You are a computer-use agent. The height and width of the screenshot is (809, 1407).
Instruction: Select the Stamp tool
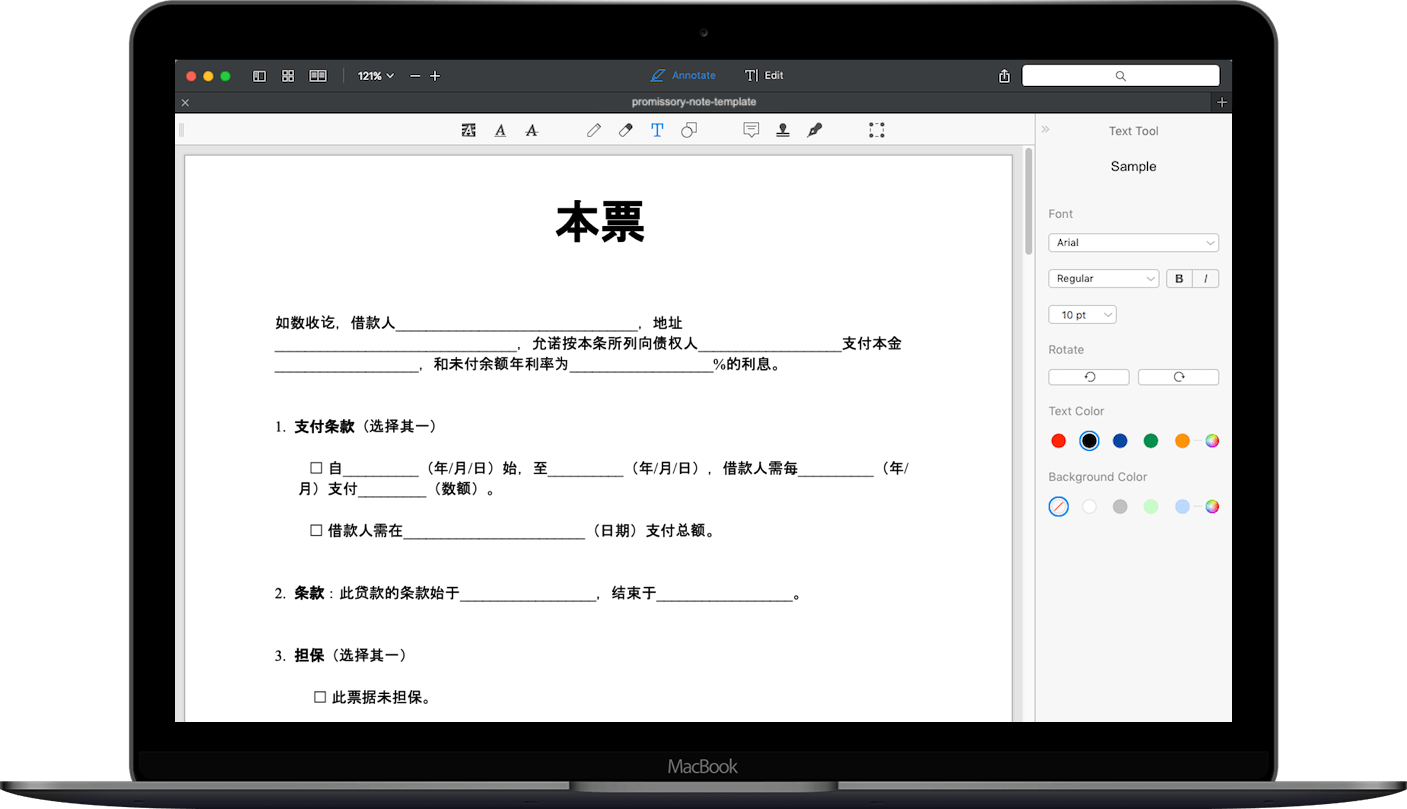tap(783, 130)
